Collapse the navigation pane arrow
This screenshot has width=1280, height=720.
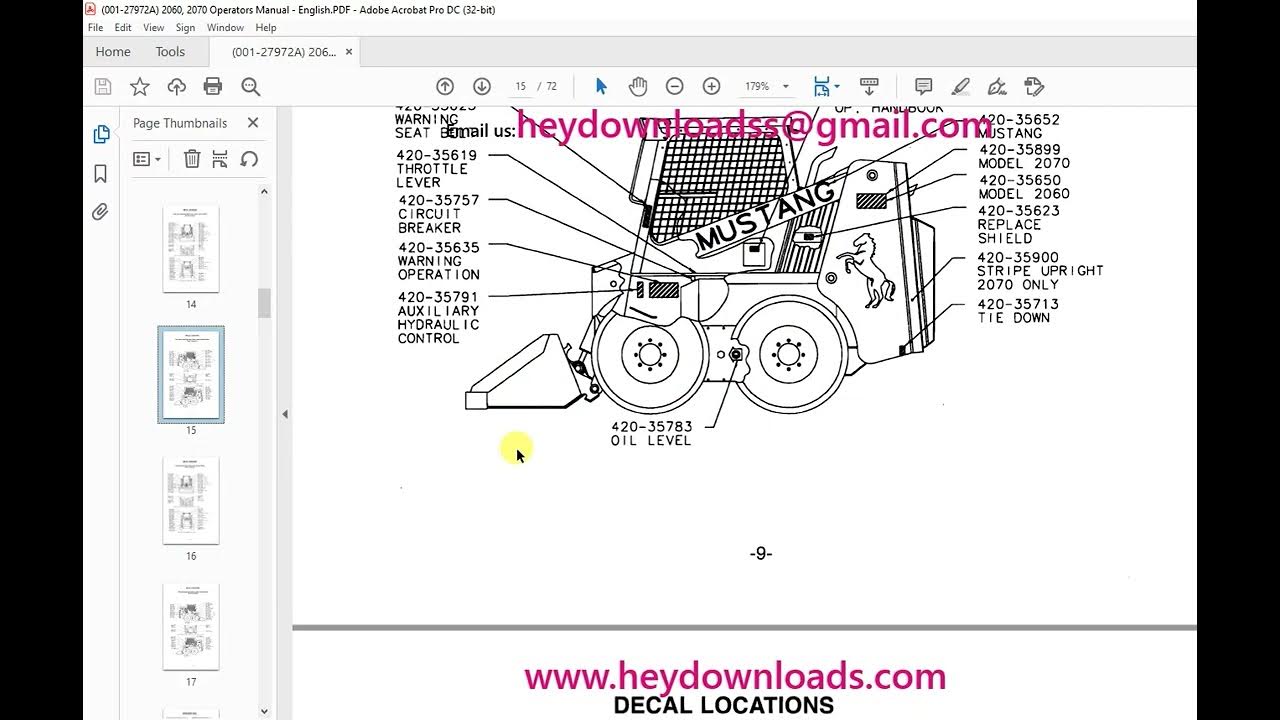pyautogui.click(x=285, y=414)
